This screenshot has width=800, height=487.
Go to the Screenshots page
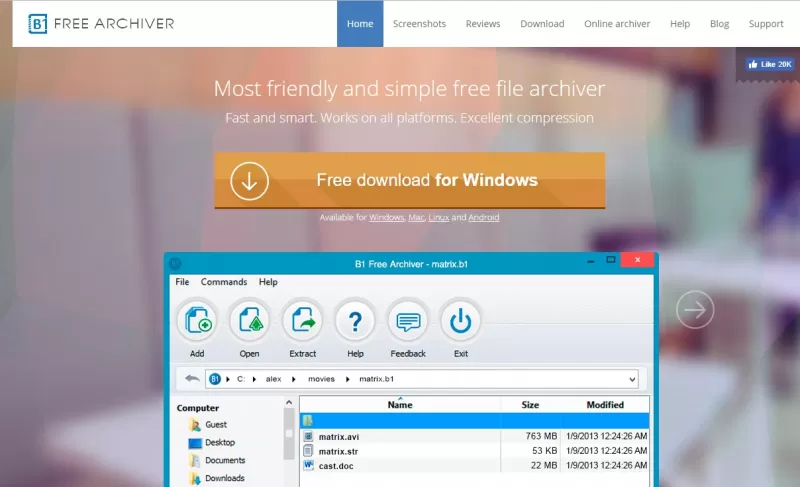tap(419, 23)
